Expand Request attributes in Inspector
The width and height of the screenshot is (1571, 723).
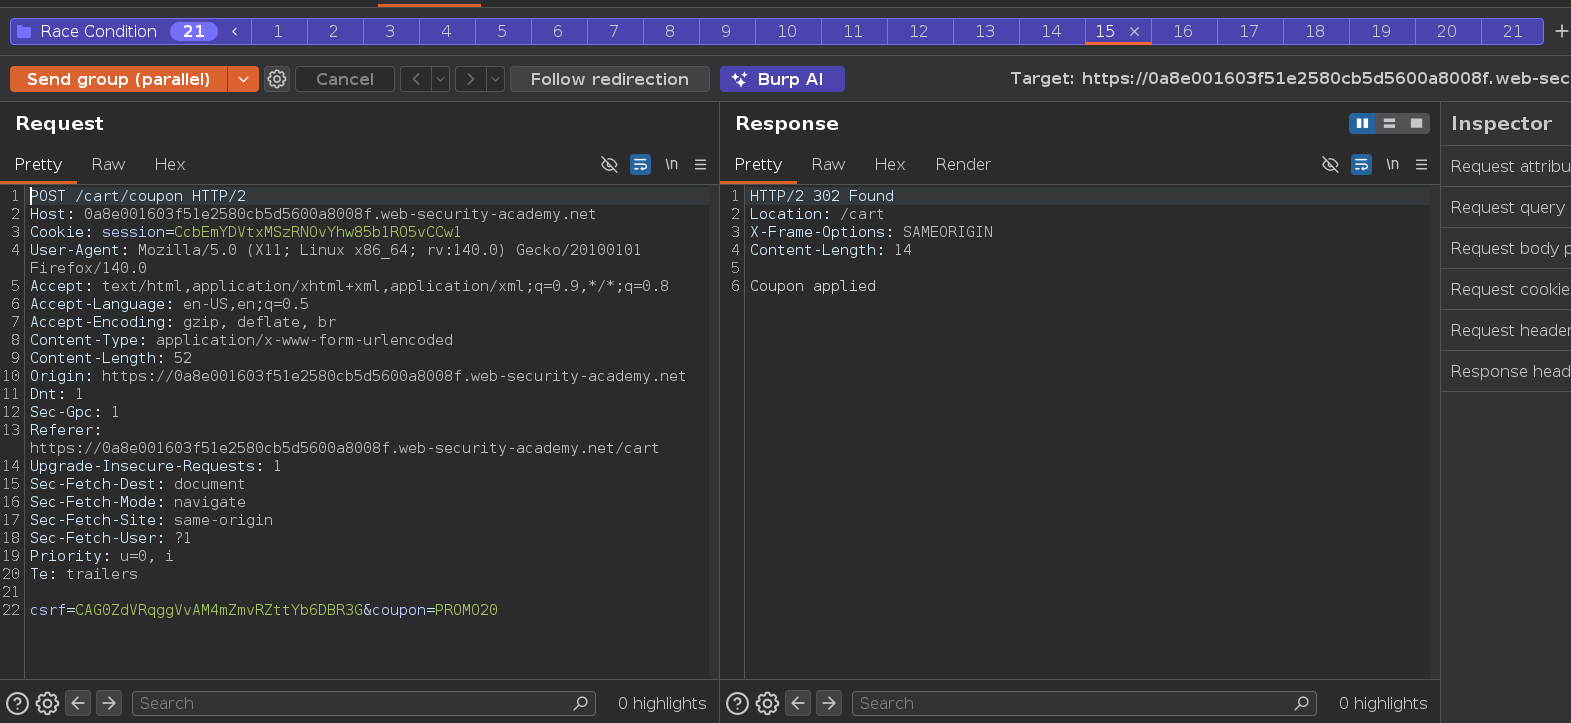[1506, 166]
